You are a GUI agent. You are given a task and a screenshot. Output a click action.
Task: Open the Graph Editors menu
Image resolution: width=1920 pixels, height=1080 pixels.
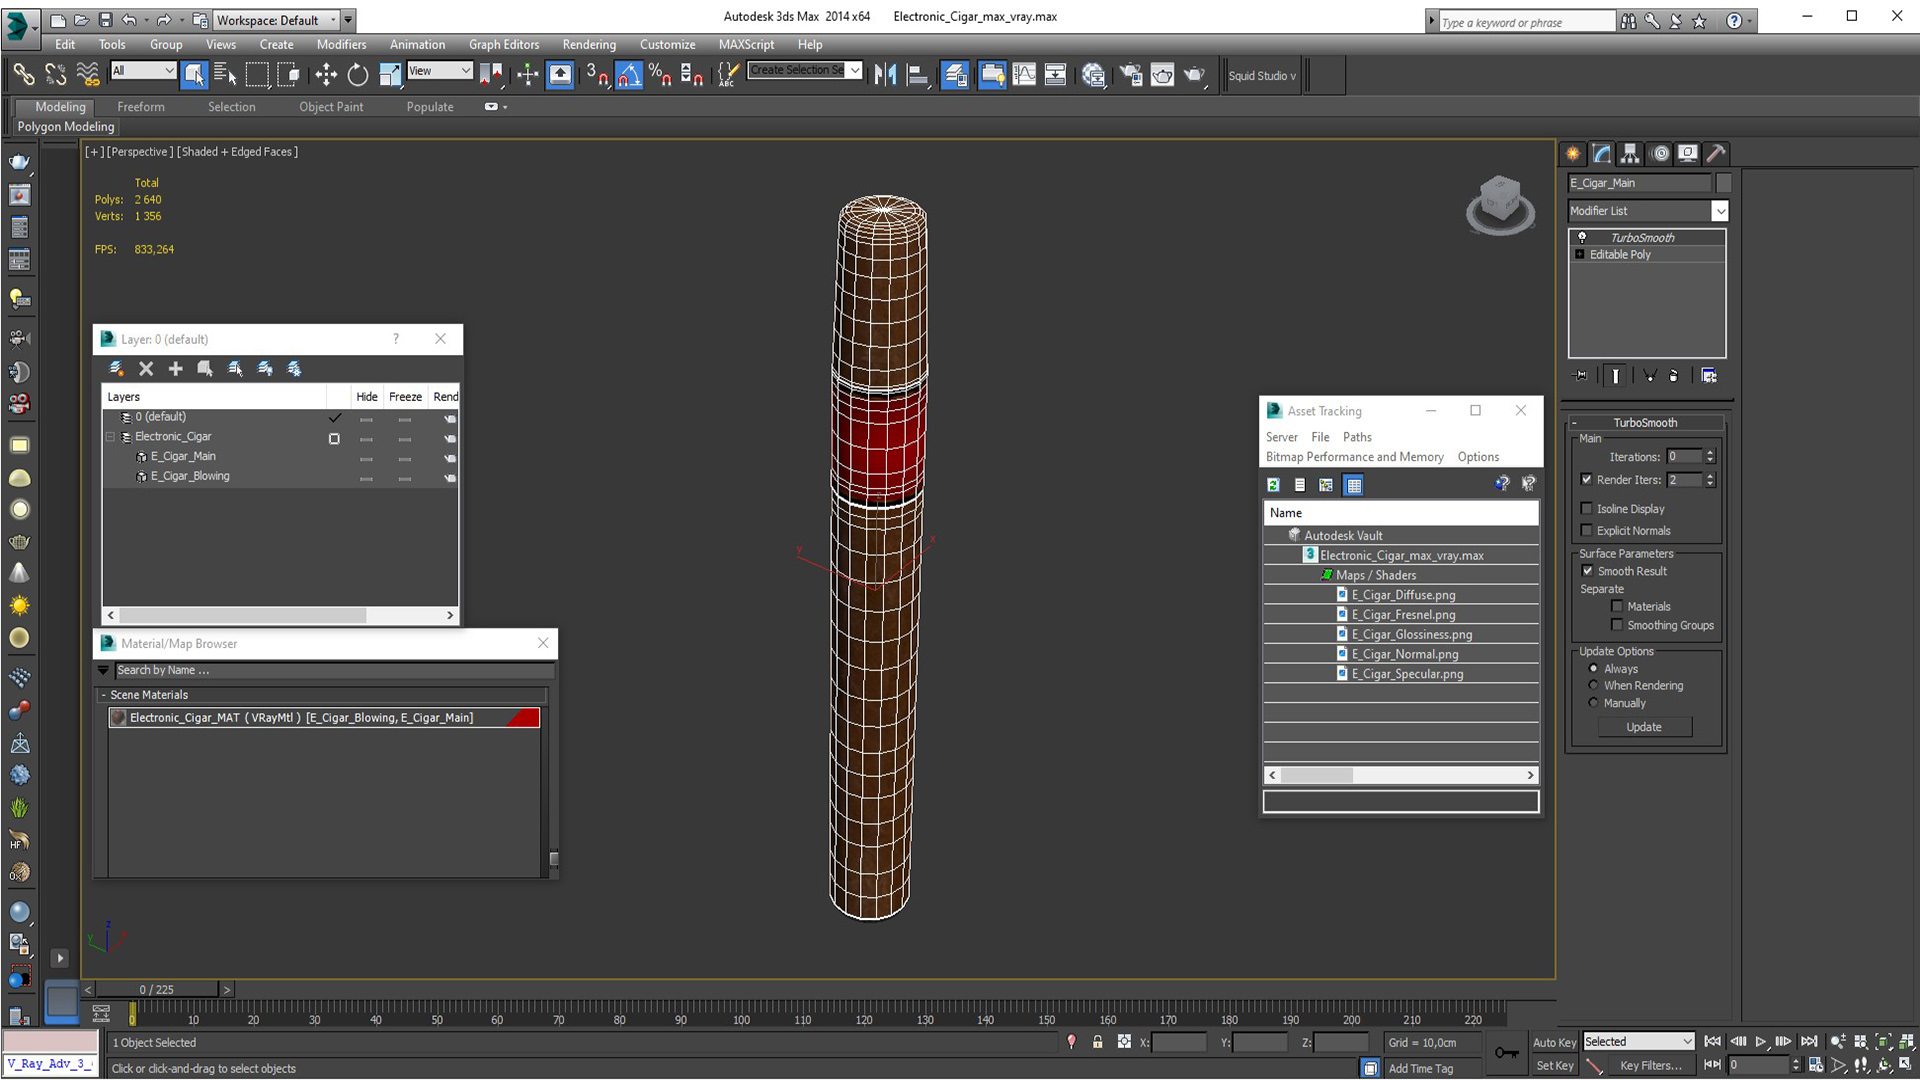click(x=504, y=45)
